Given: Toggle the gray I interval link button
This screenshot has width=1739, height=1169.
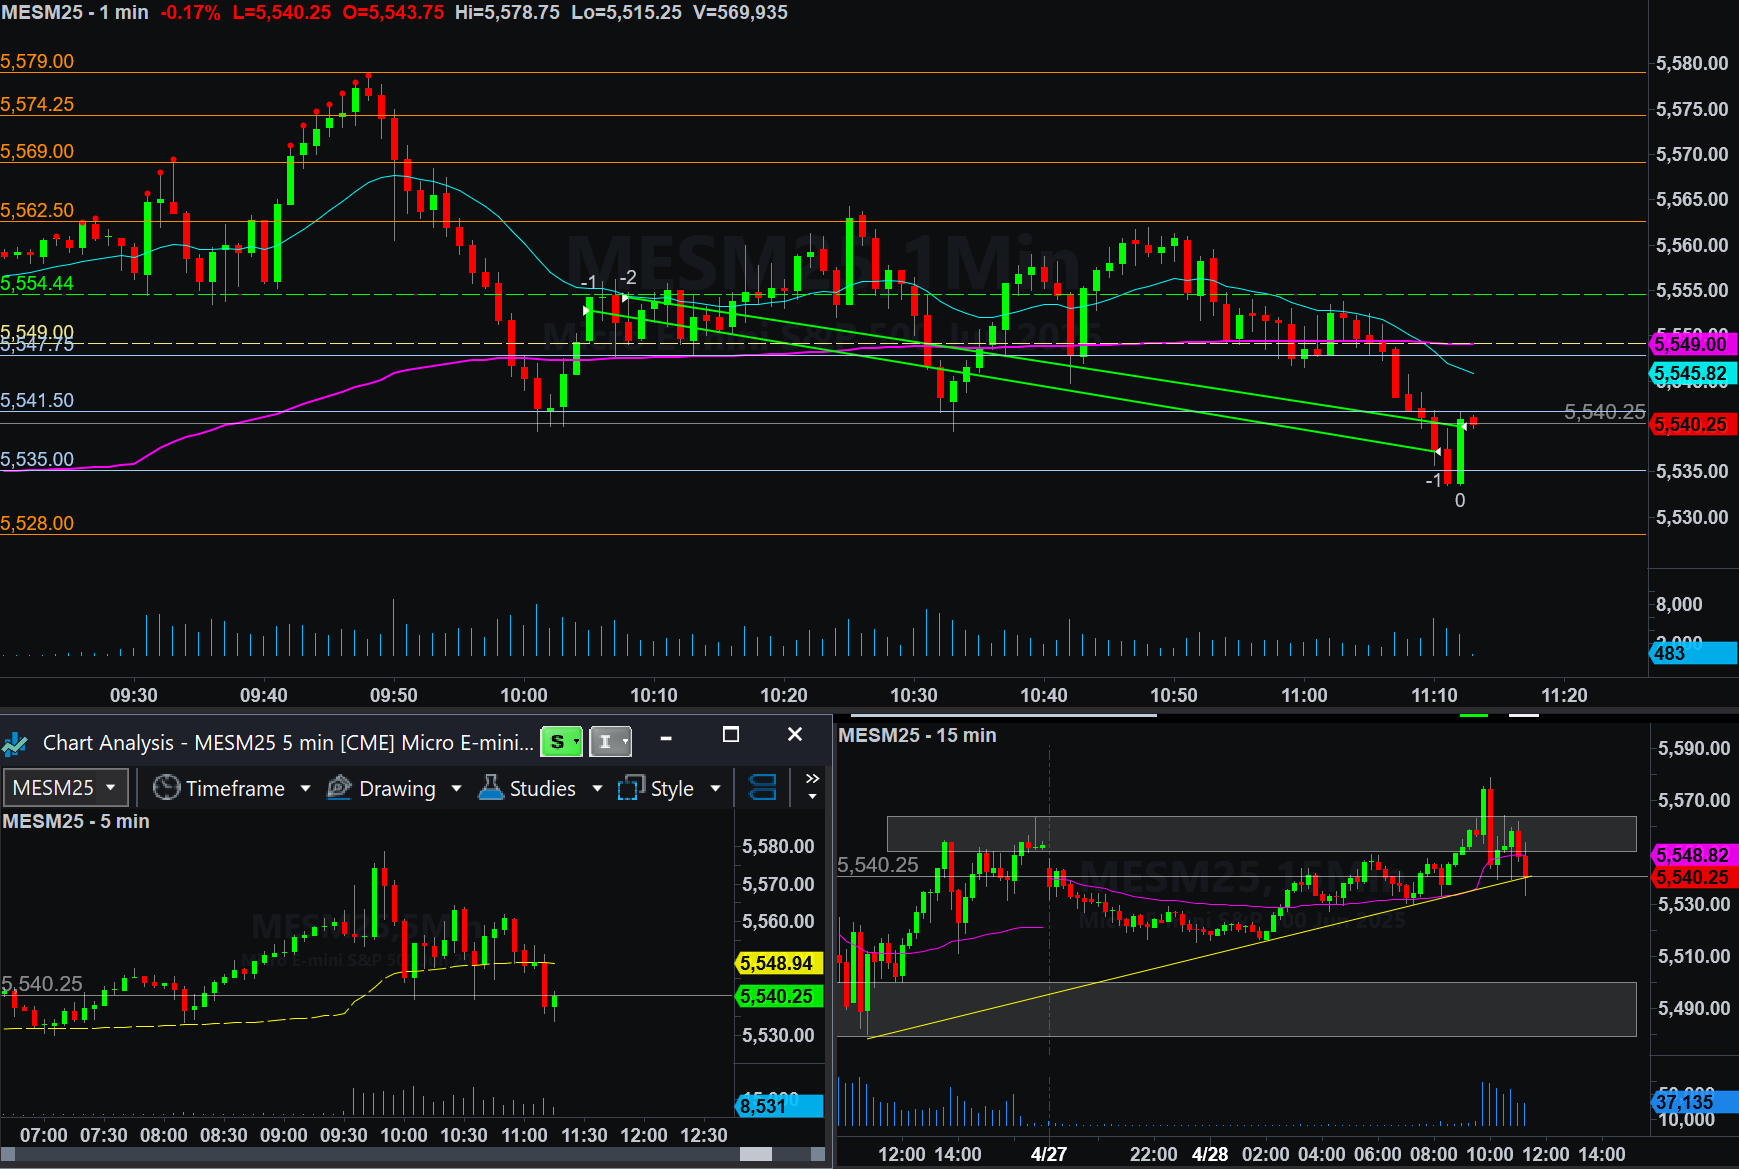Looking at the screenshot, I should click(x=610, y=741).
